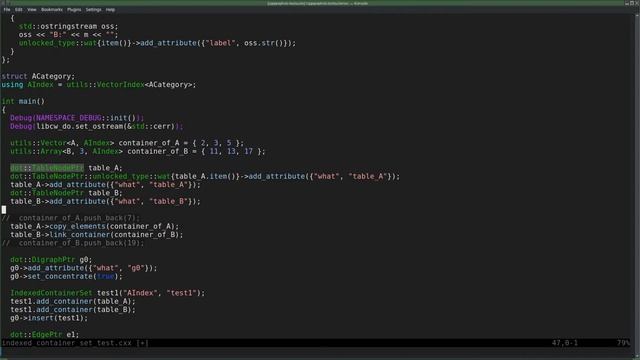640x360 pixels.
Task: Click the unlocked_type::wat{table_A.item()} line
Action: pos(205,176)
